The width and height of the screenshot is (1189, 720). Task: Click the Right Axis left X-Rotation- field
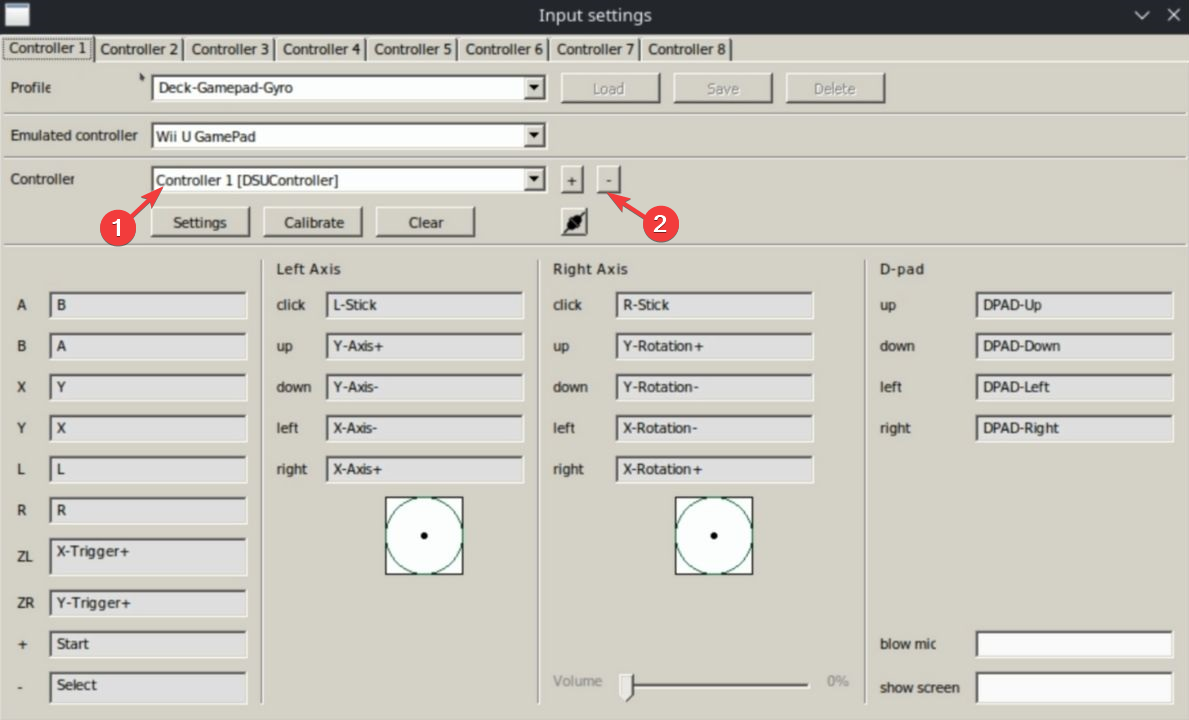point(714,427)
